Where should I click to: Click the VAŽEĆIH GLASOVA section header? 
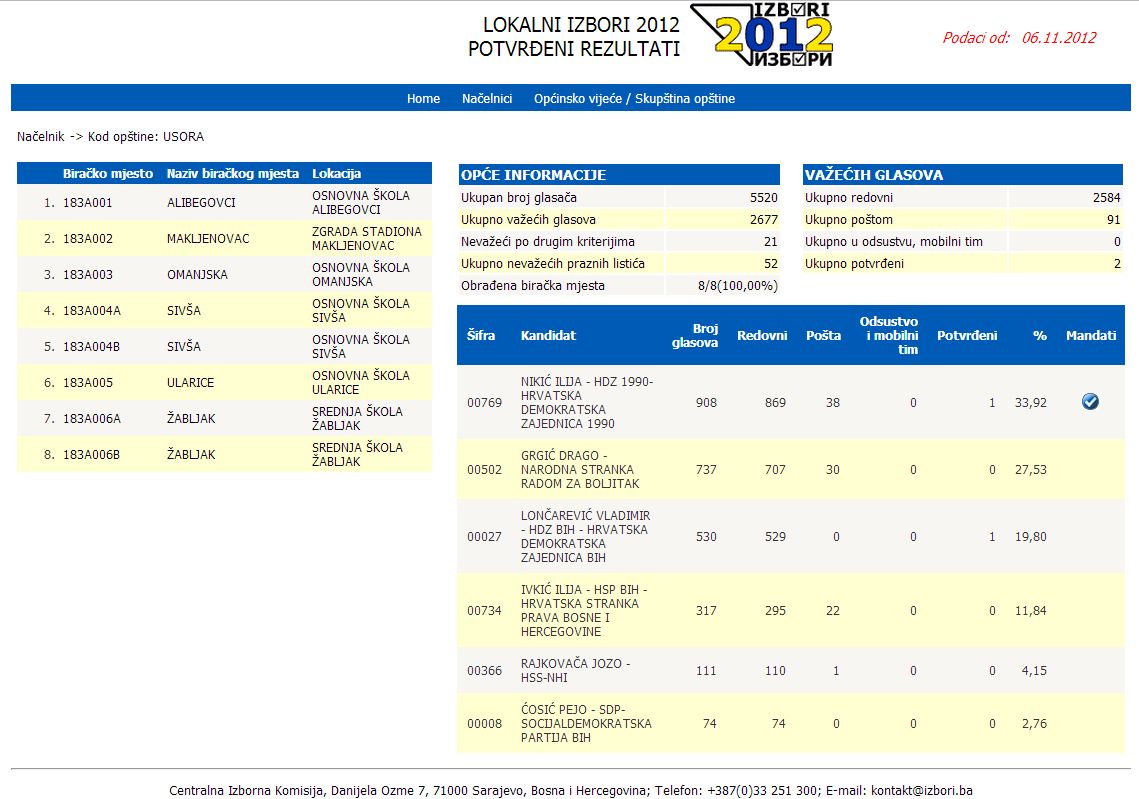(962, 174)
